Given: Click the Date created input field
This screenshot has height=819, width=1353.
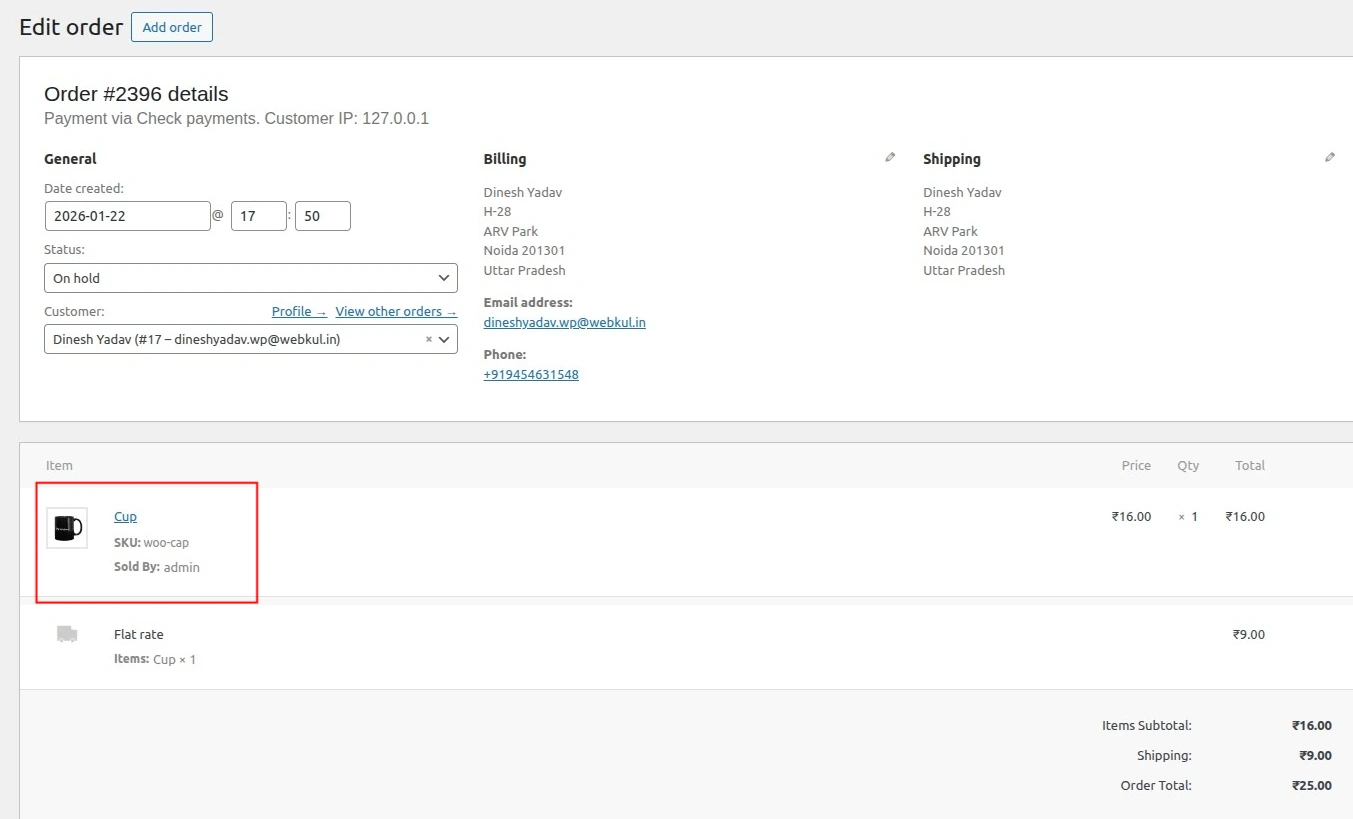Looking at the screenshot, I should pyautogui.click(x=127, y=215).
